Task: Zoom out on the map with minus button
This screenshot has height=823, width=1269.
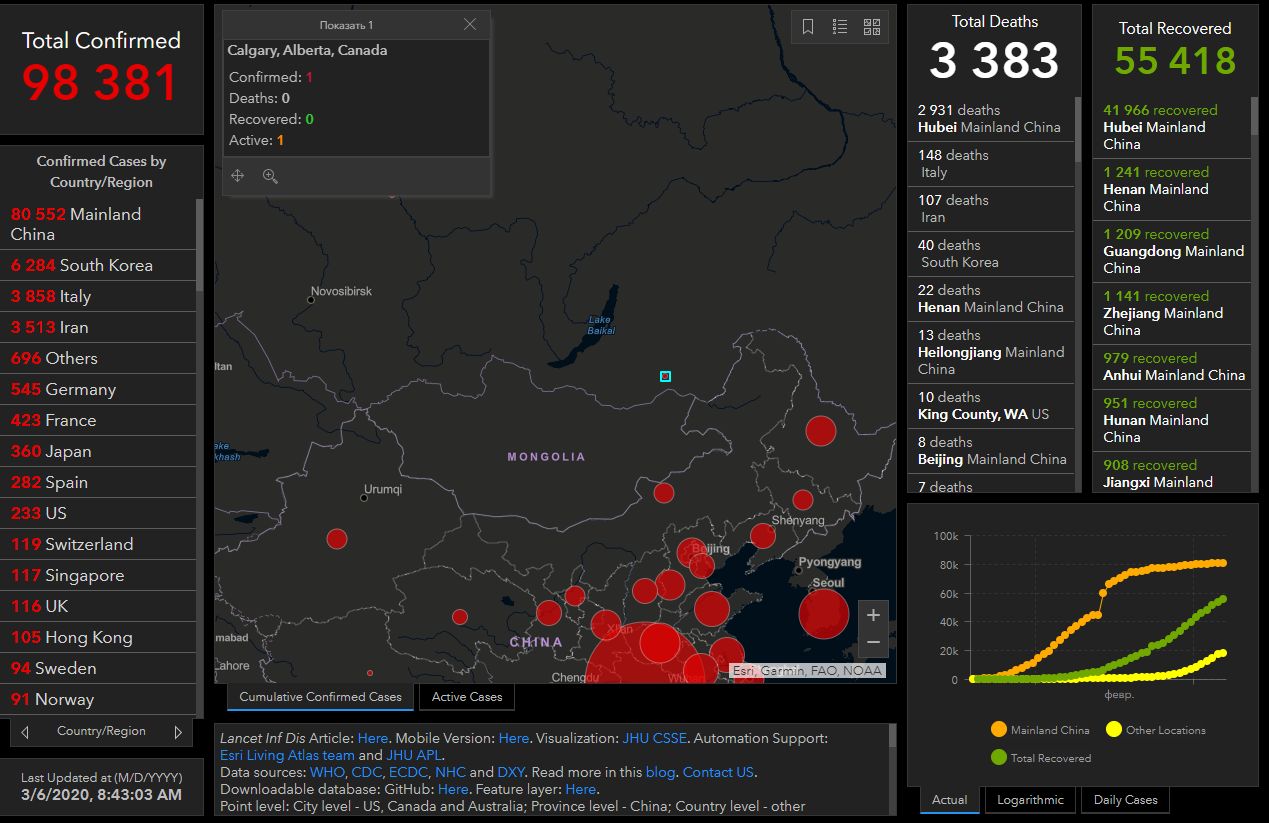Action: (x=873, y=642)
